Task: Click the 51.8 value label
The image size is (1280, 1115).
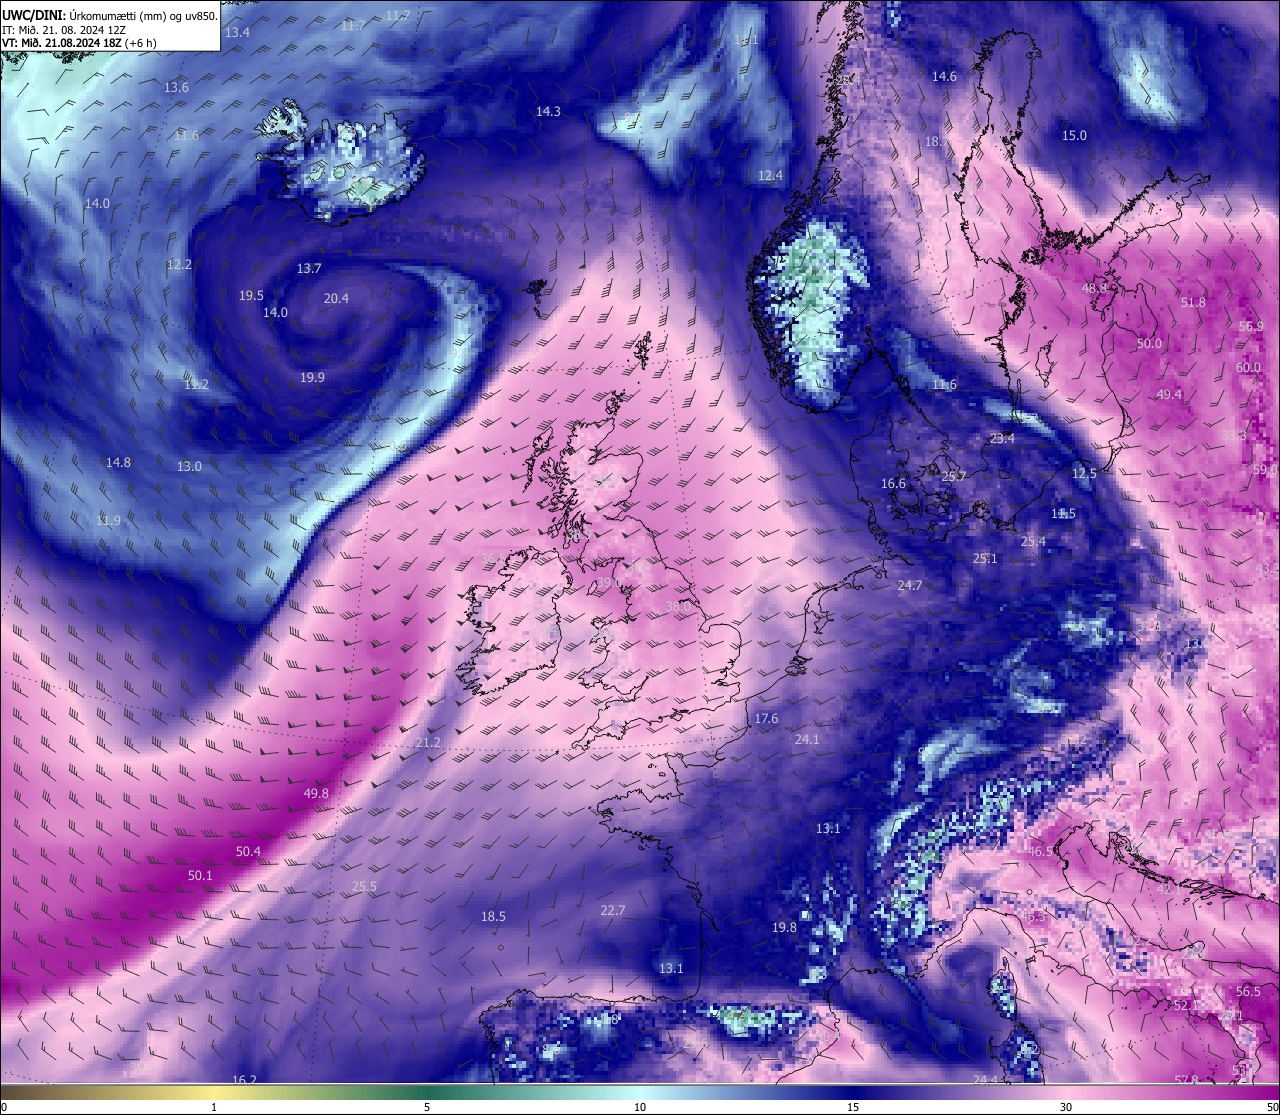Action: (x=1193, y=302)
